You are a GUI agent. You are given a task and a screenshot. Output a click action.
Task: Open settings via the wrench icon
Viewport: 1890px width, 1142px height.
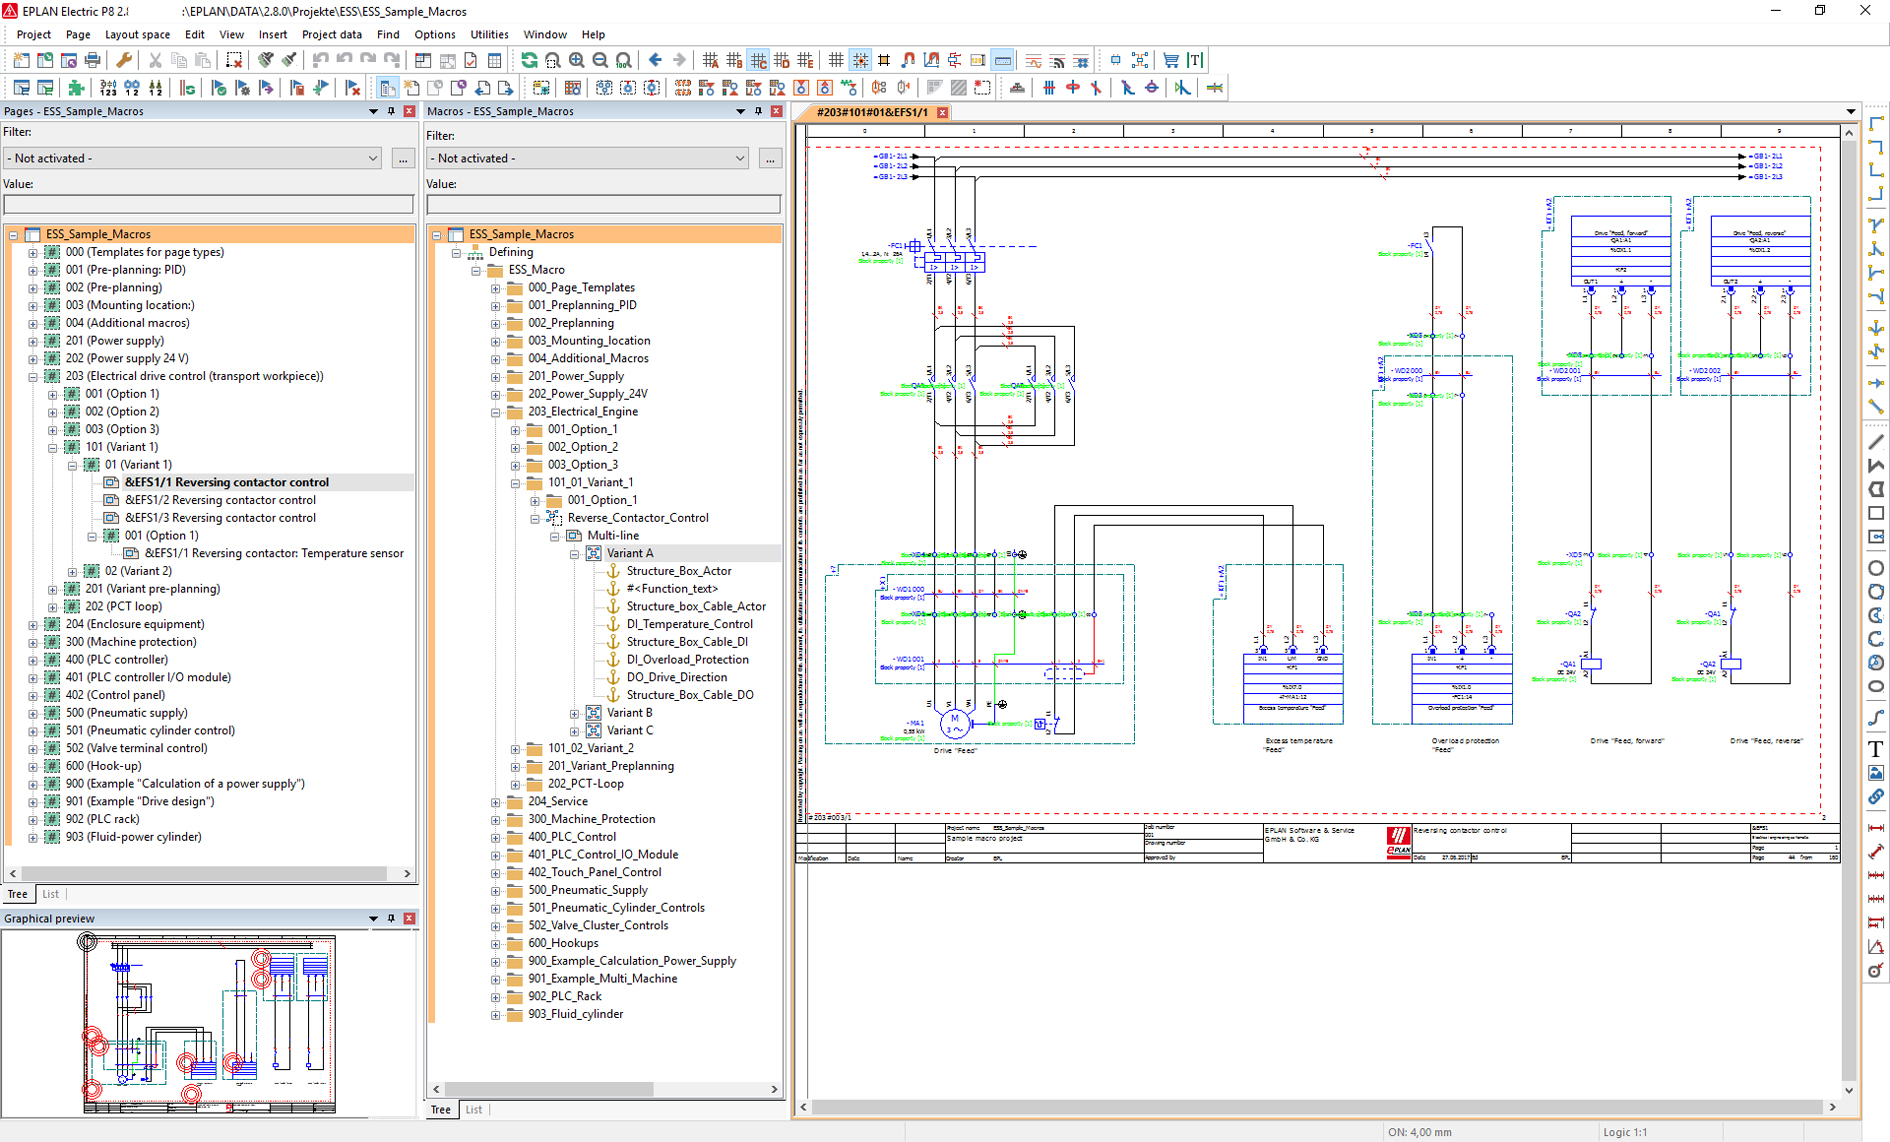(124, 61)
